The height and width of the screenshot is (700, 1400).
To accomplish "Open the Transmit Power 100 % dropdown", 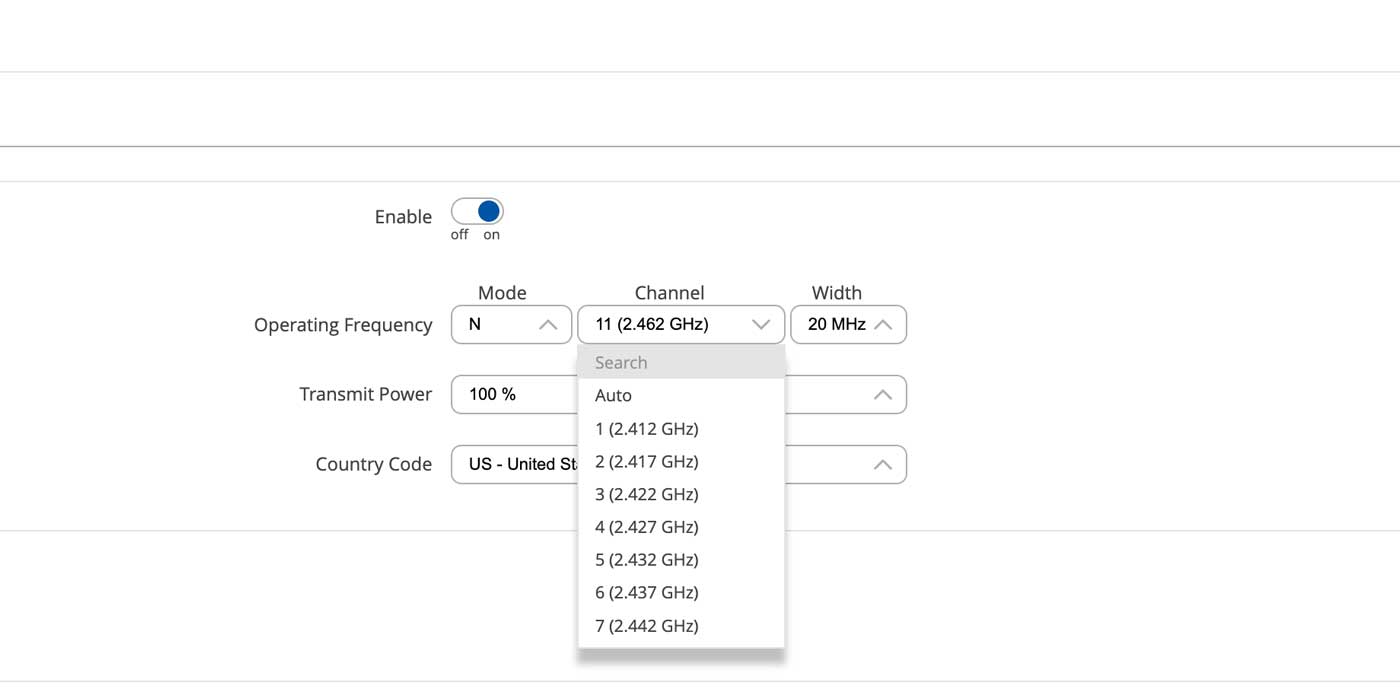I will 510,395.
